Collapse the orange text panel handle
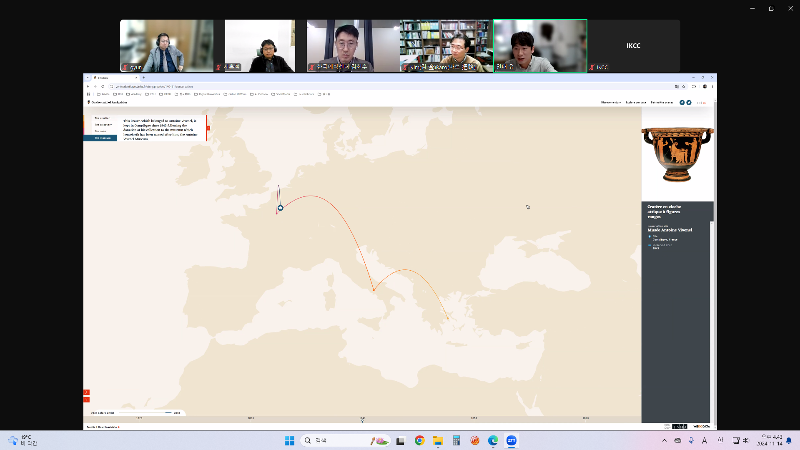The height and width of the screenshot is (450, 800). tap(207, 127)
